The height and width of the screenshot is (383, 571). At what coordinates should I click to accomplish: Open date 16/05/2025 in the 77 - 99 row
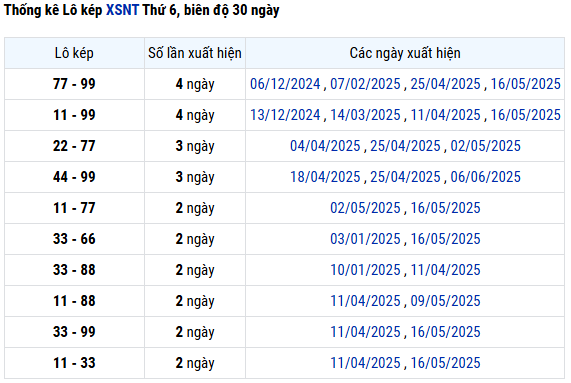525,84
